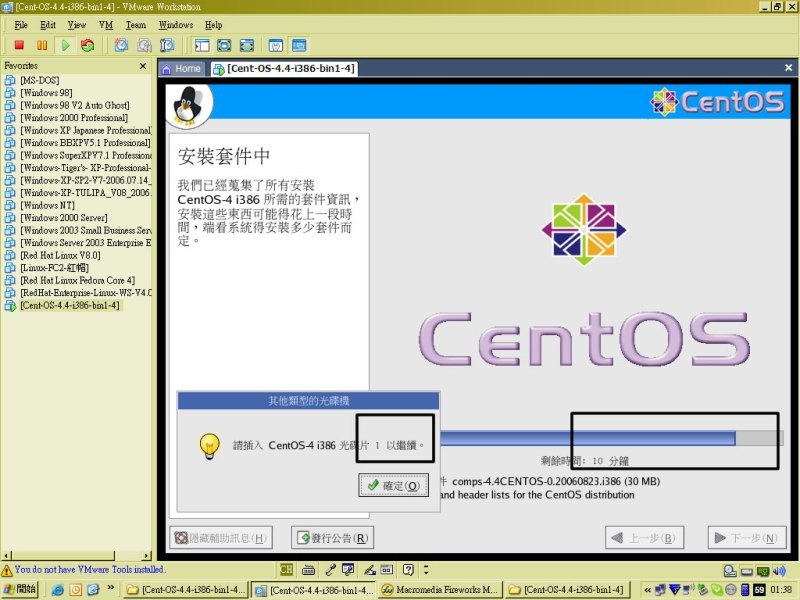The image size is (800, 600).
Task: Select [Red Hat Linux V8.0] favorite
Action: tap(60, 255)
